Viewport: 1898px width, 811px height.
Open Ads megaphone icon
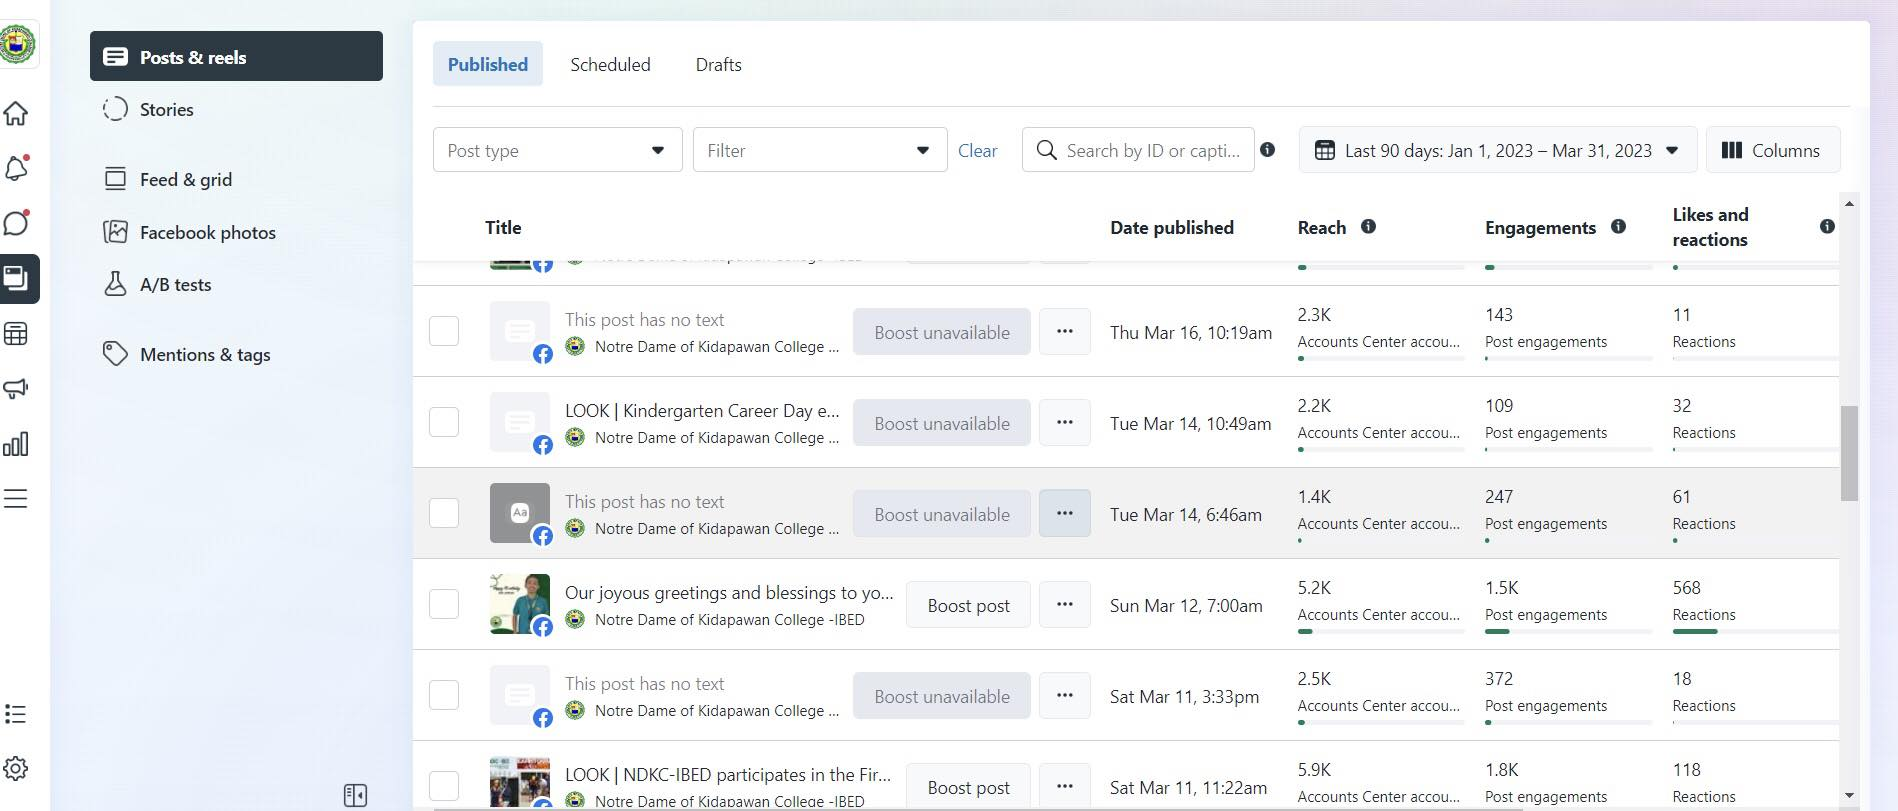[x=16, y=389]
